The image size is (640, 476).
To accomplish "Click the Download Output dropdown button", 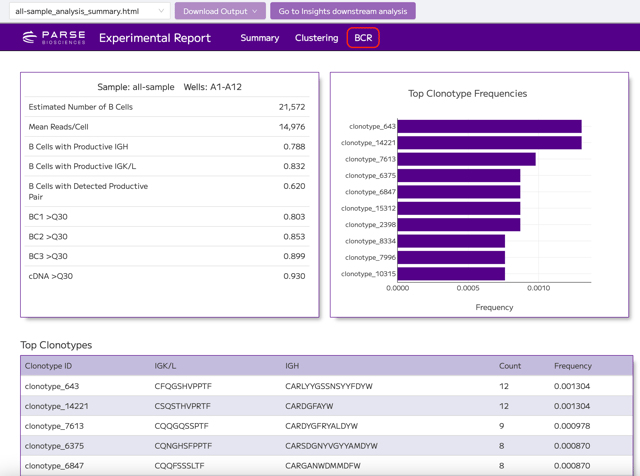I will click(220, 11).
